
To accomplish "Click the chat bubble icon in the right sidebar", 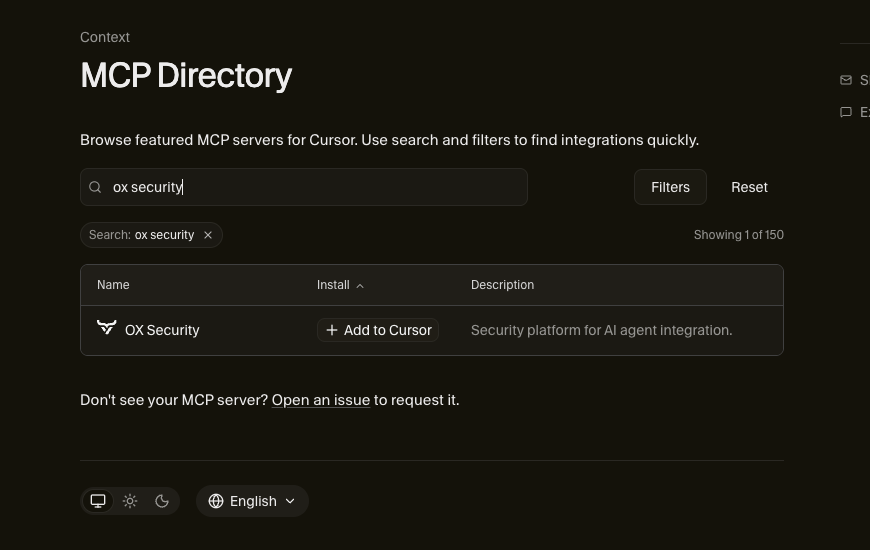I will (x=846, y=112).
